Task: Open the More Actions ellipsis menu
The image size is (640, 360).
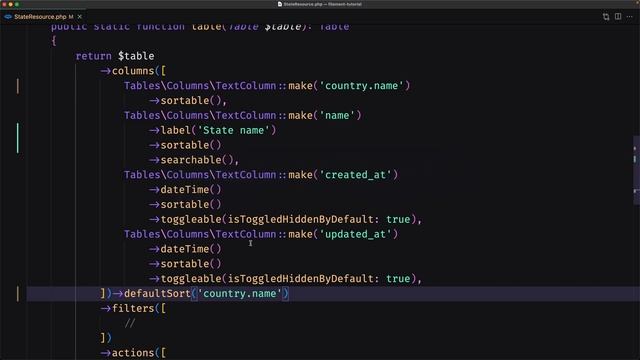Action: point(630,17)
